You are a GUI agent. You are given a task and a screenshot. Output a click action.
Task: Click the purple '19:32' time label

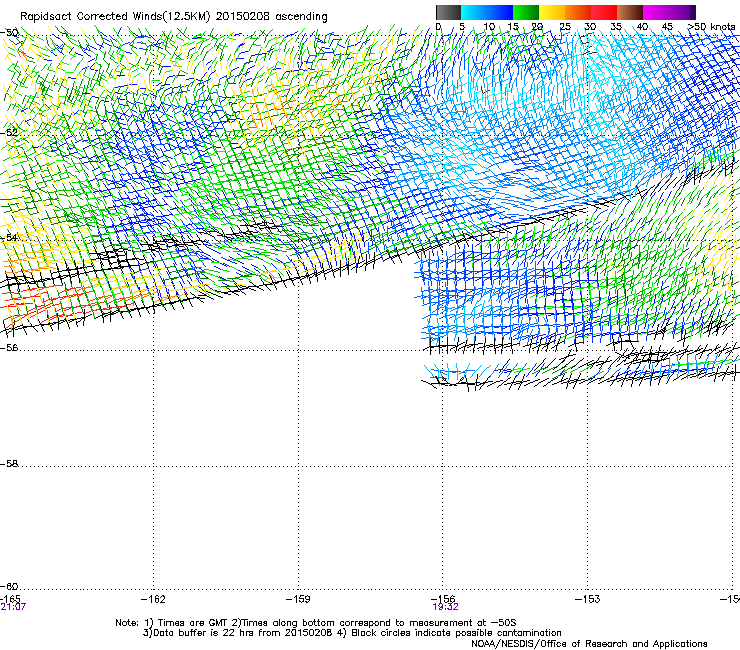[x=445, y=607]
